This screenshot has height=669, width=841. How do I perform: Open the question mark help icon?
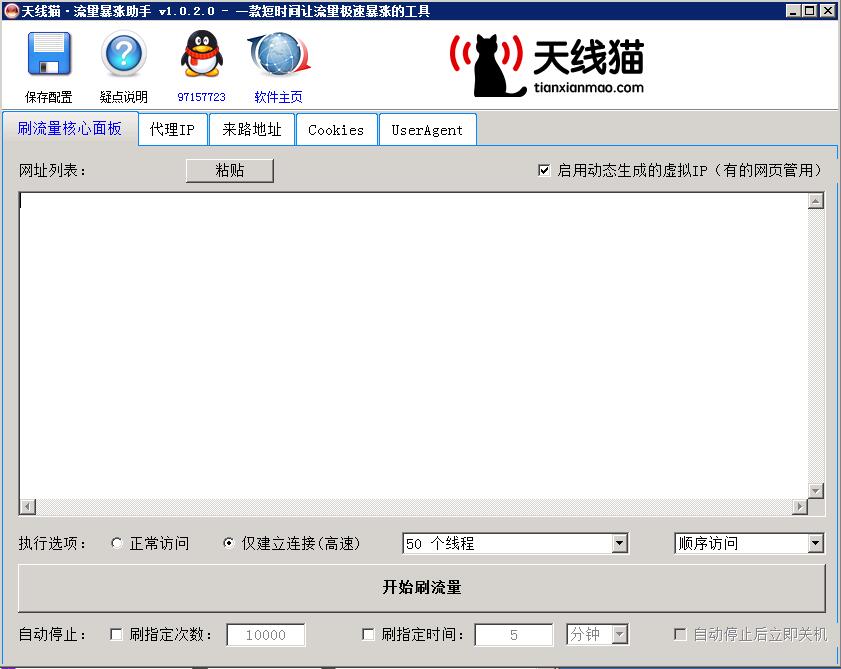pos(124,54)
